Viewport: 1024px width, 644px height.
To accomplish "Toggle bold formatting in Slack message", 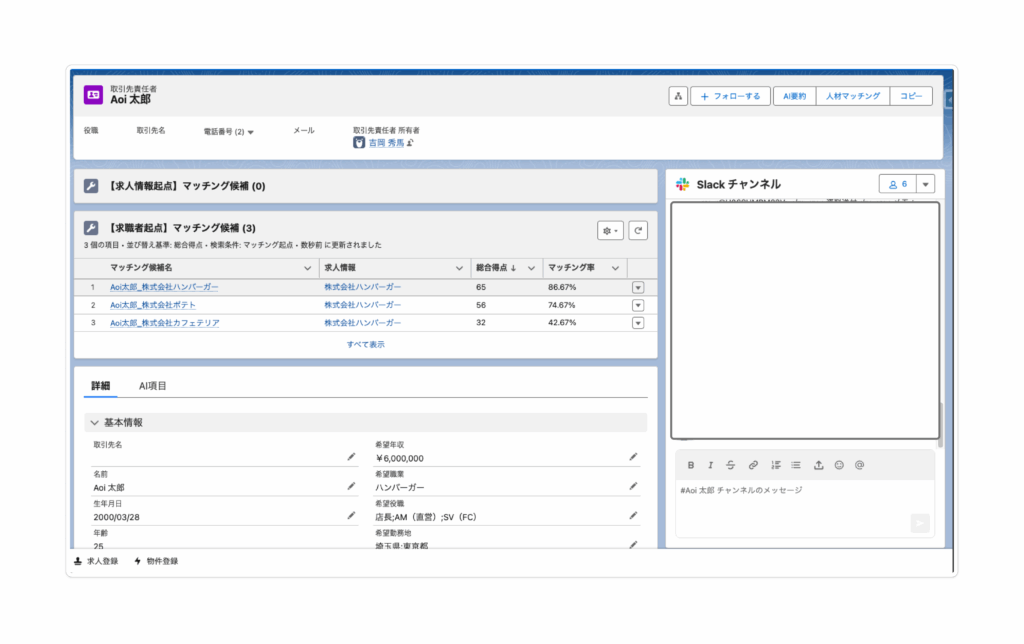I will pos(690,465).
